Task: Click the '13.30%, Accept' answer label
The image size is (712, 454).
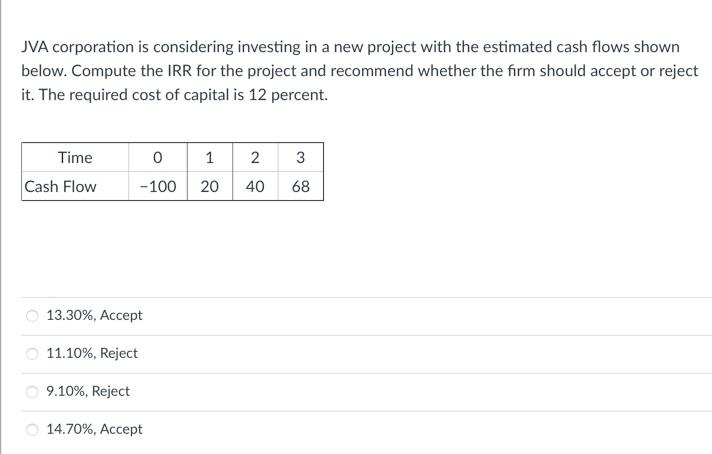Action: click(x=95, y=316)
